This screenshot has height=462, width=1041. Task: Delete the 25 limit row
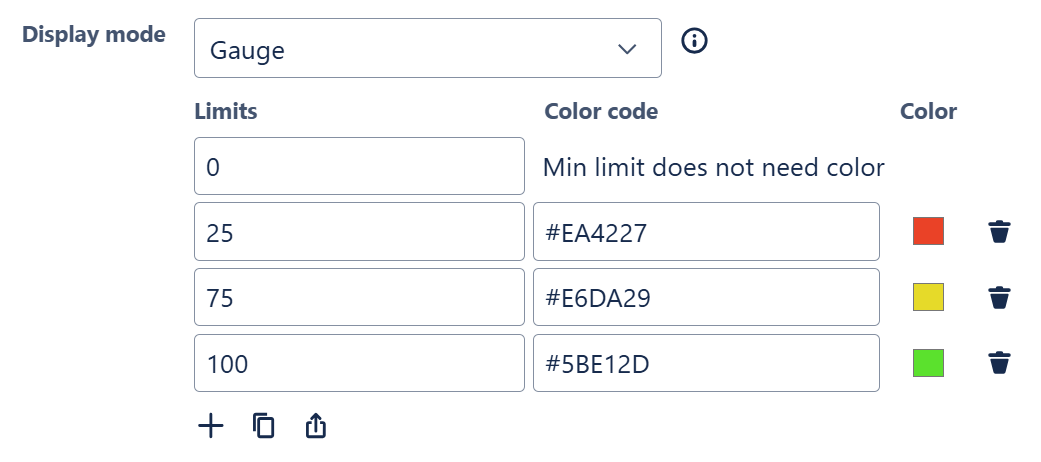998,232
